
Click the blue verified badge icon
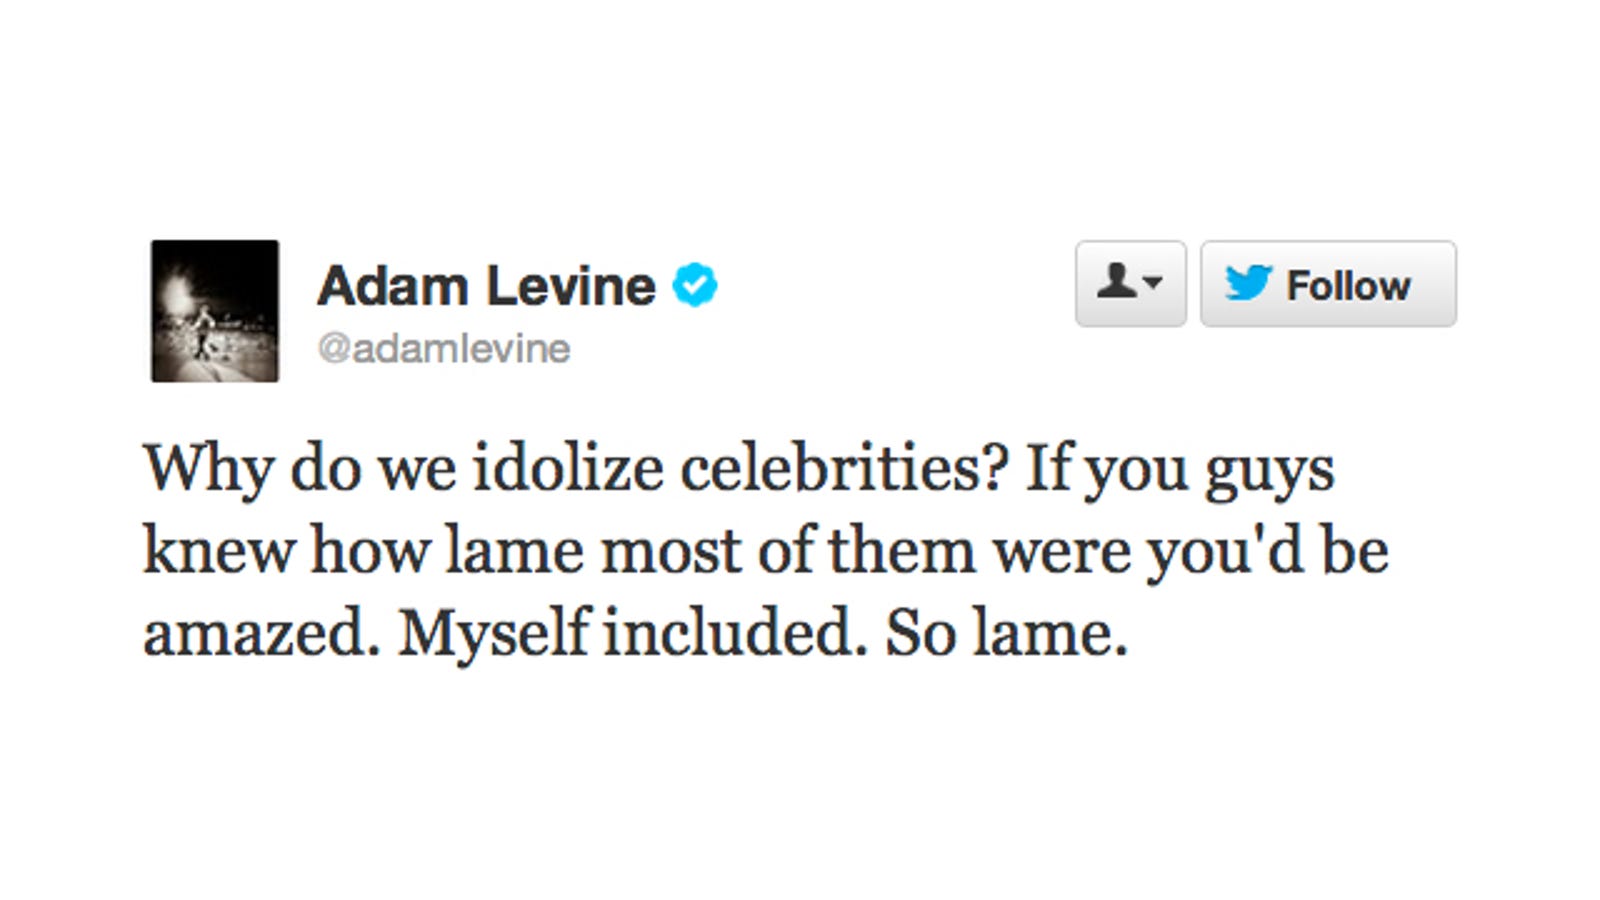tap(695, 286)
